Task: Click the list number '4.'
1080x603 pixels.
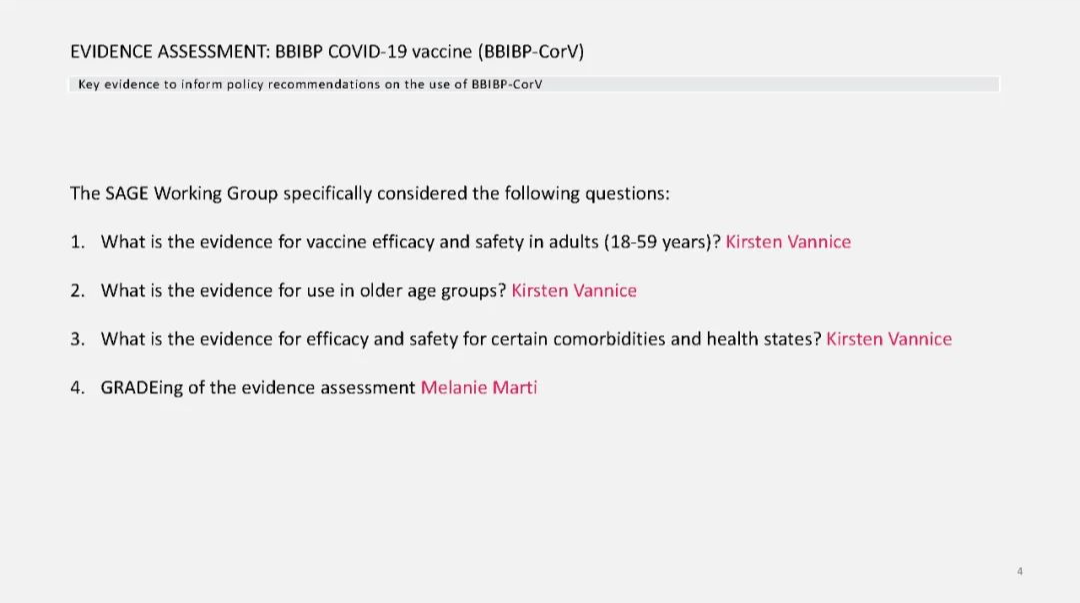Action: click(x=77, y=388)
